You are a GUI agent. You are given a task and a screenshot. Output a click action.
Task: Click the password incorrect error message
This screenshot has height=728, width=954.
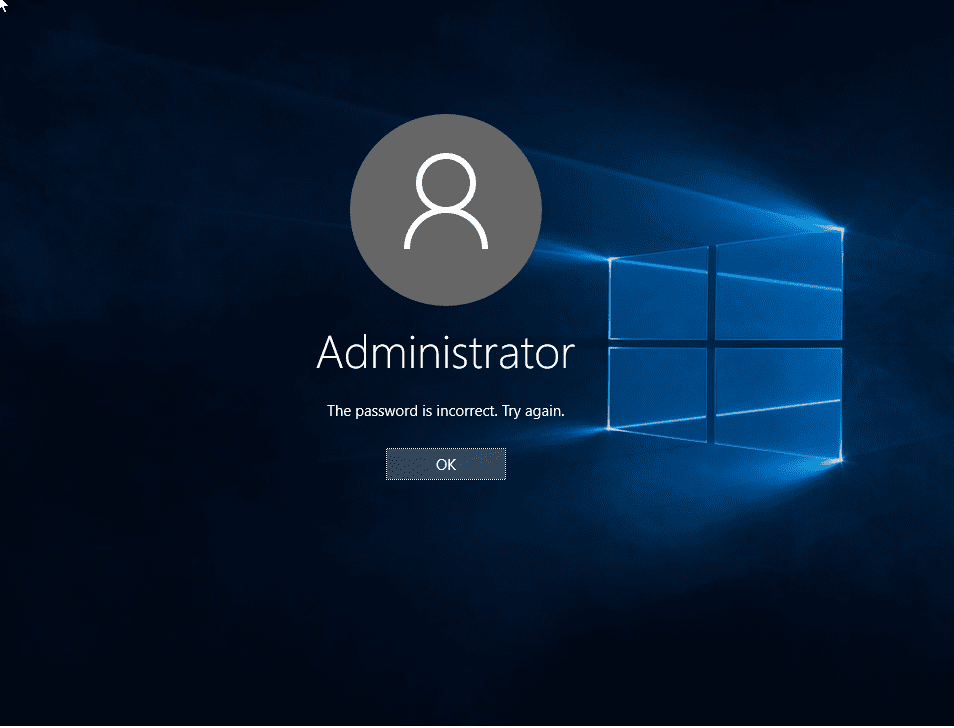click(x=445, y=411)
